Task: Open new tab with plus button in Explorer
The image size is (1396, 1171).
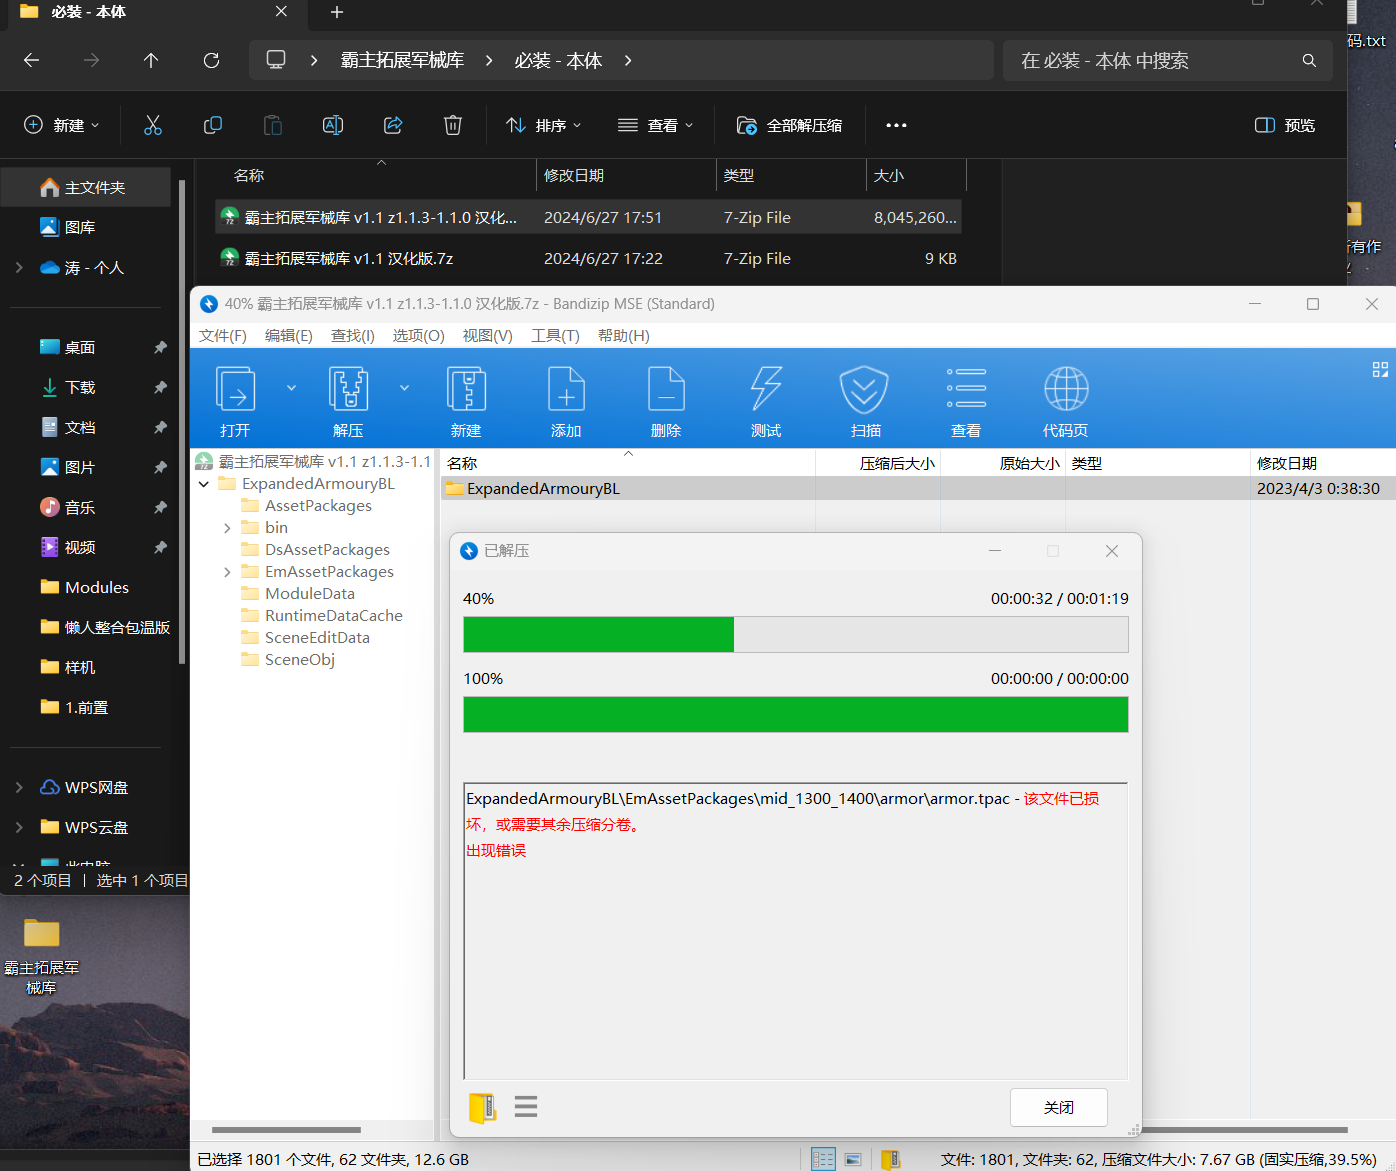Action: [x=337, y=12]
